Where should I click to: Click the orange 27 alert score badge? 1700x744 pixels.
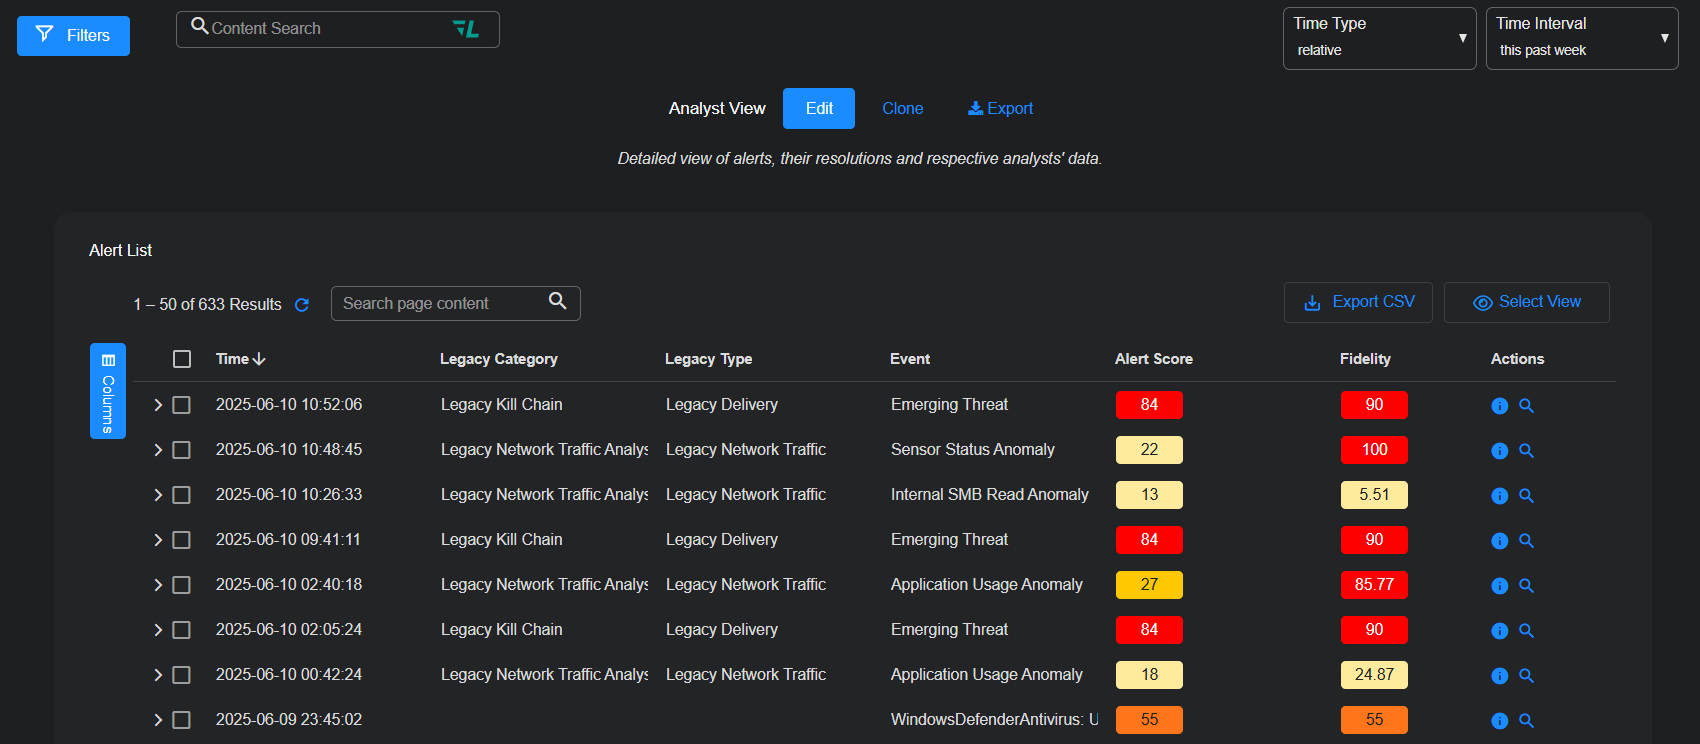pyautogui.click(x=1149, y=585)
